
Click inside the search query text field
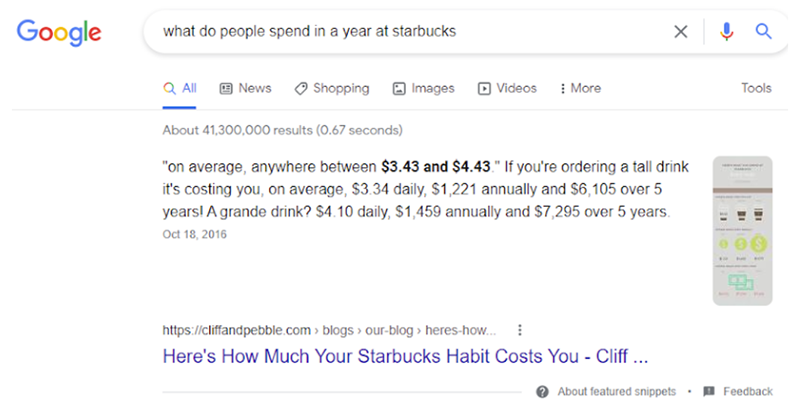point(400,32)
